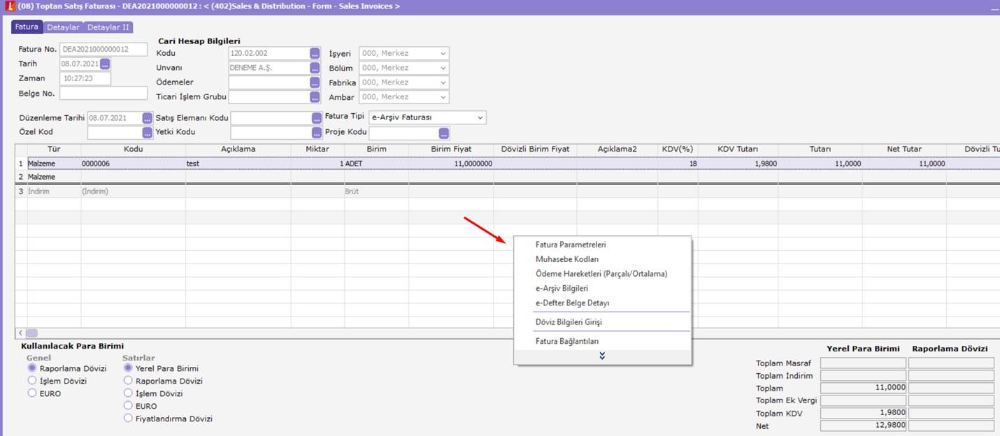
Task: Click the Özel Kod input field
Action: [x=114, y=133]
